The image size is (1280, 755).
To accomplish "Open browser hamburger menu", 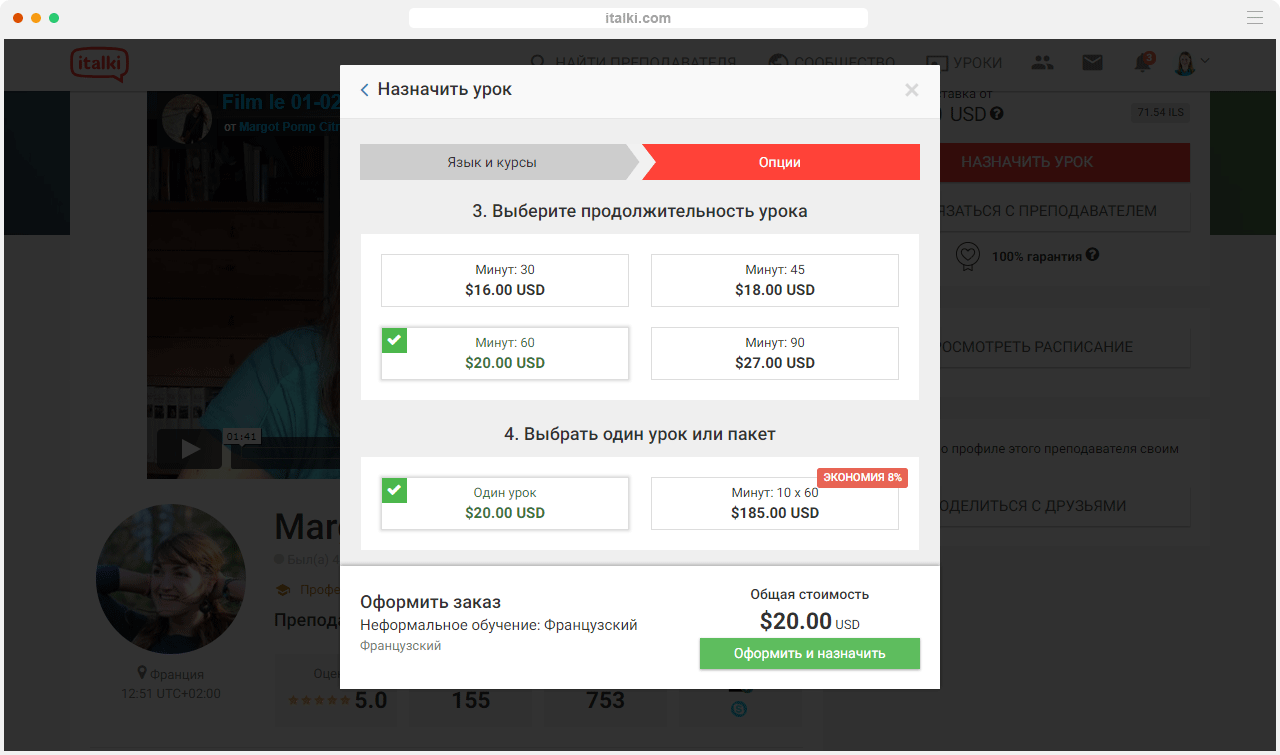I will point(1255,18).
